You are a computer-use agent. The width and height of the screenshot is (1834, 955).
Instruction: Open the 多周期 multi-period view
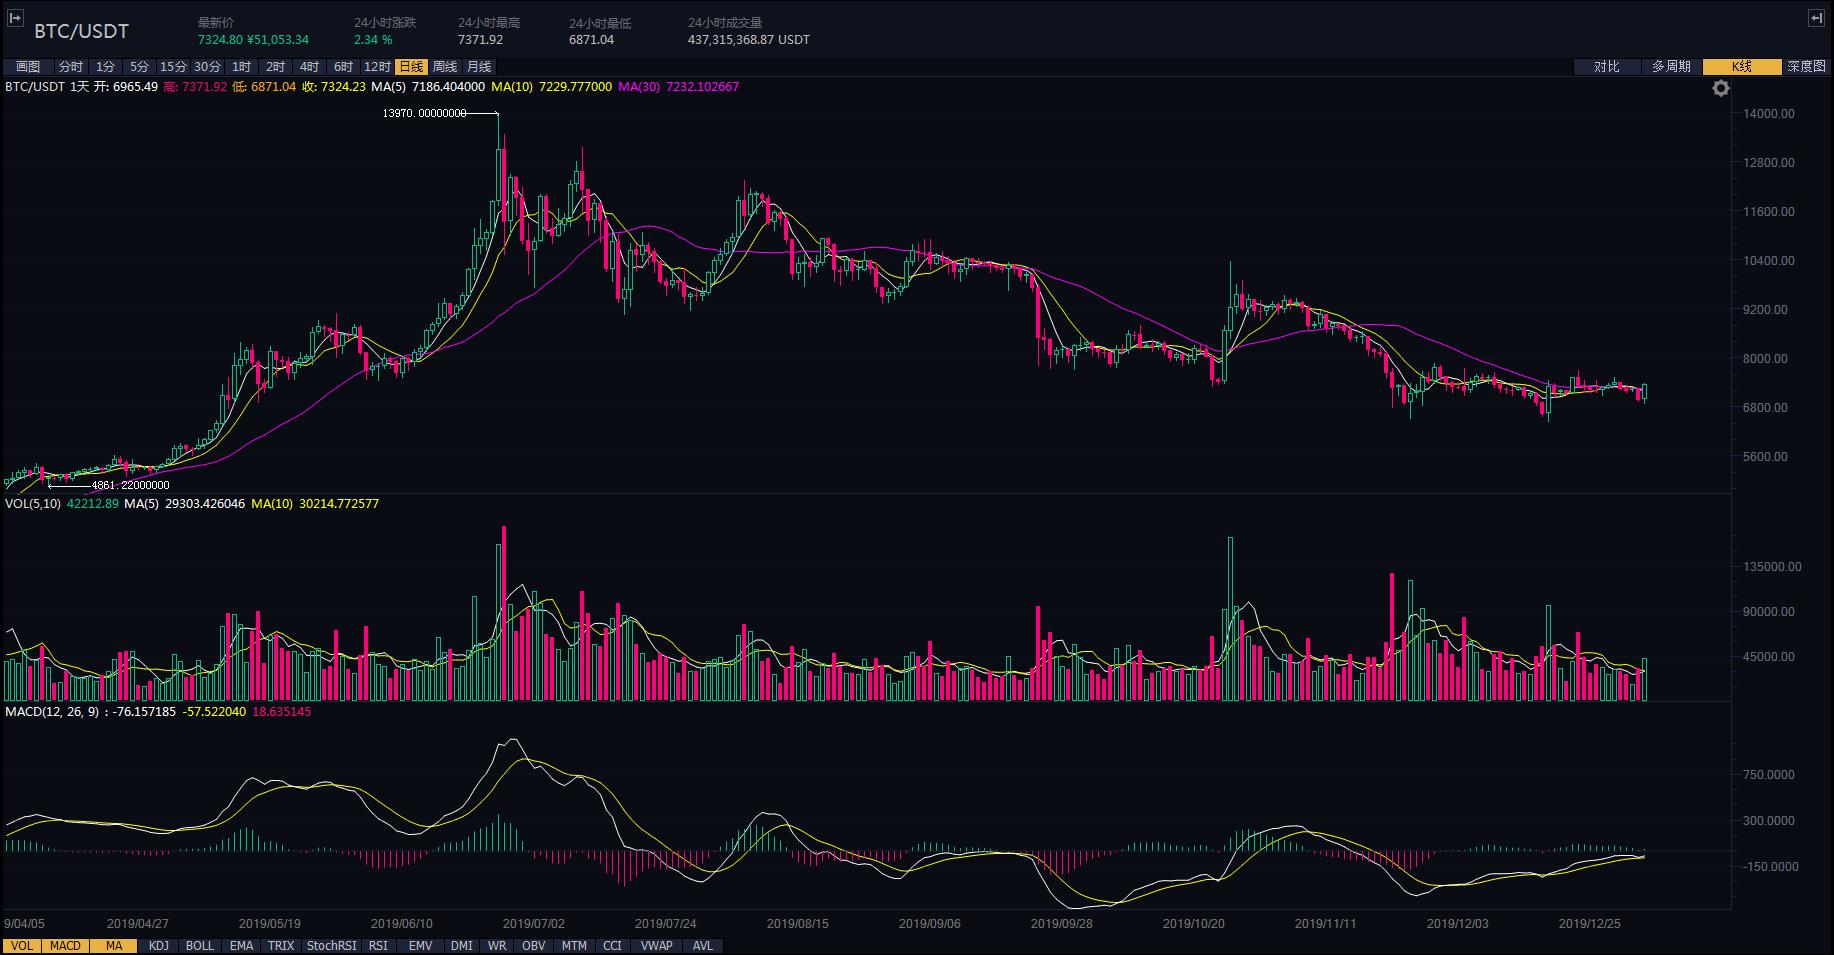pos(1671,67)
